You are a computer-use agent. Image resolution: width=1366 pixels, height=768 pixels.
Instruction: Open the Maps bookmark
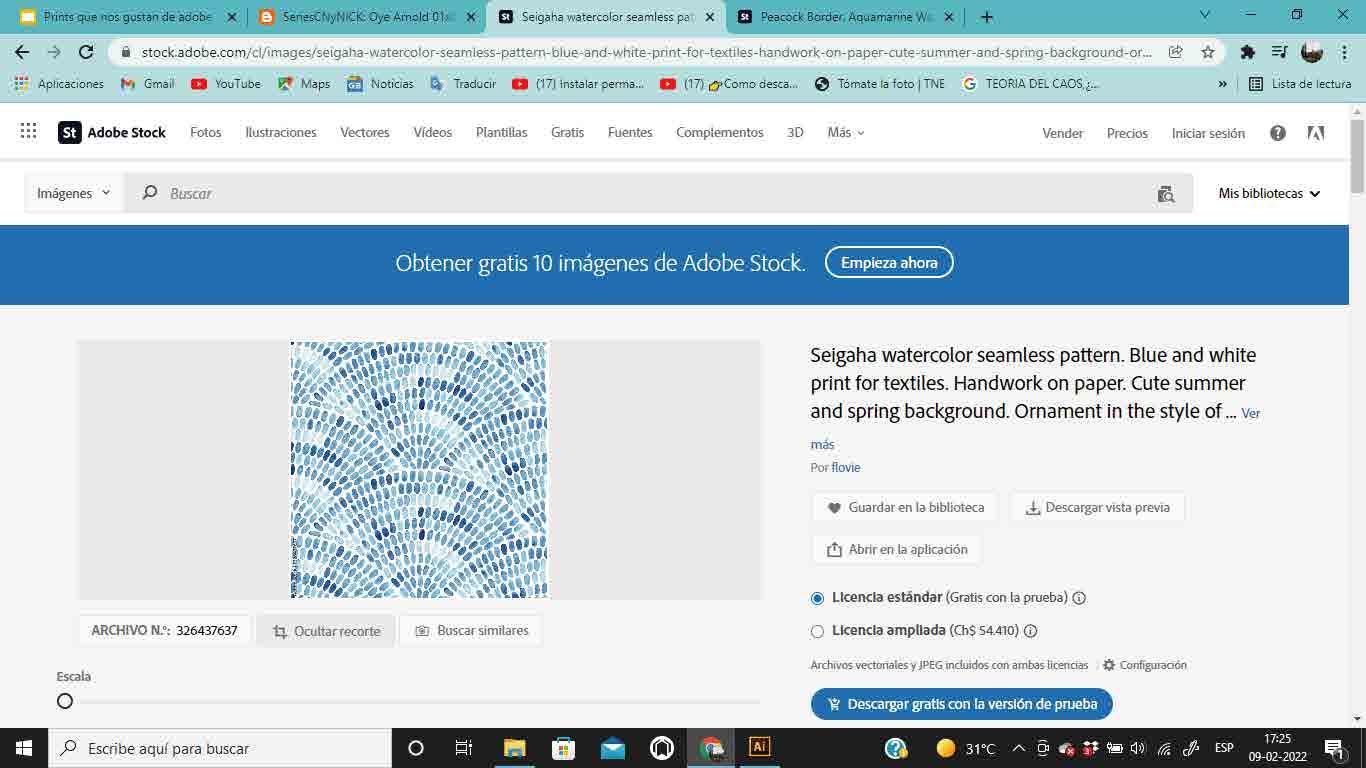[304, 84]
